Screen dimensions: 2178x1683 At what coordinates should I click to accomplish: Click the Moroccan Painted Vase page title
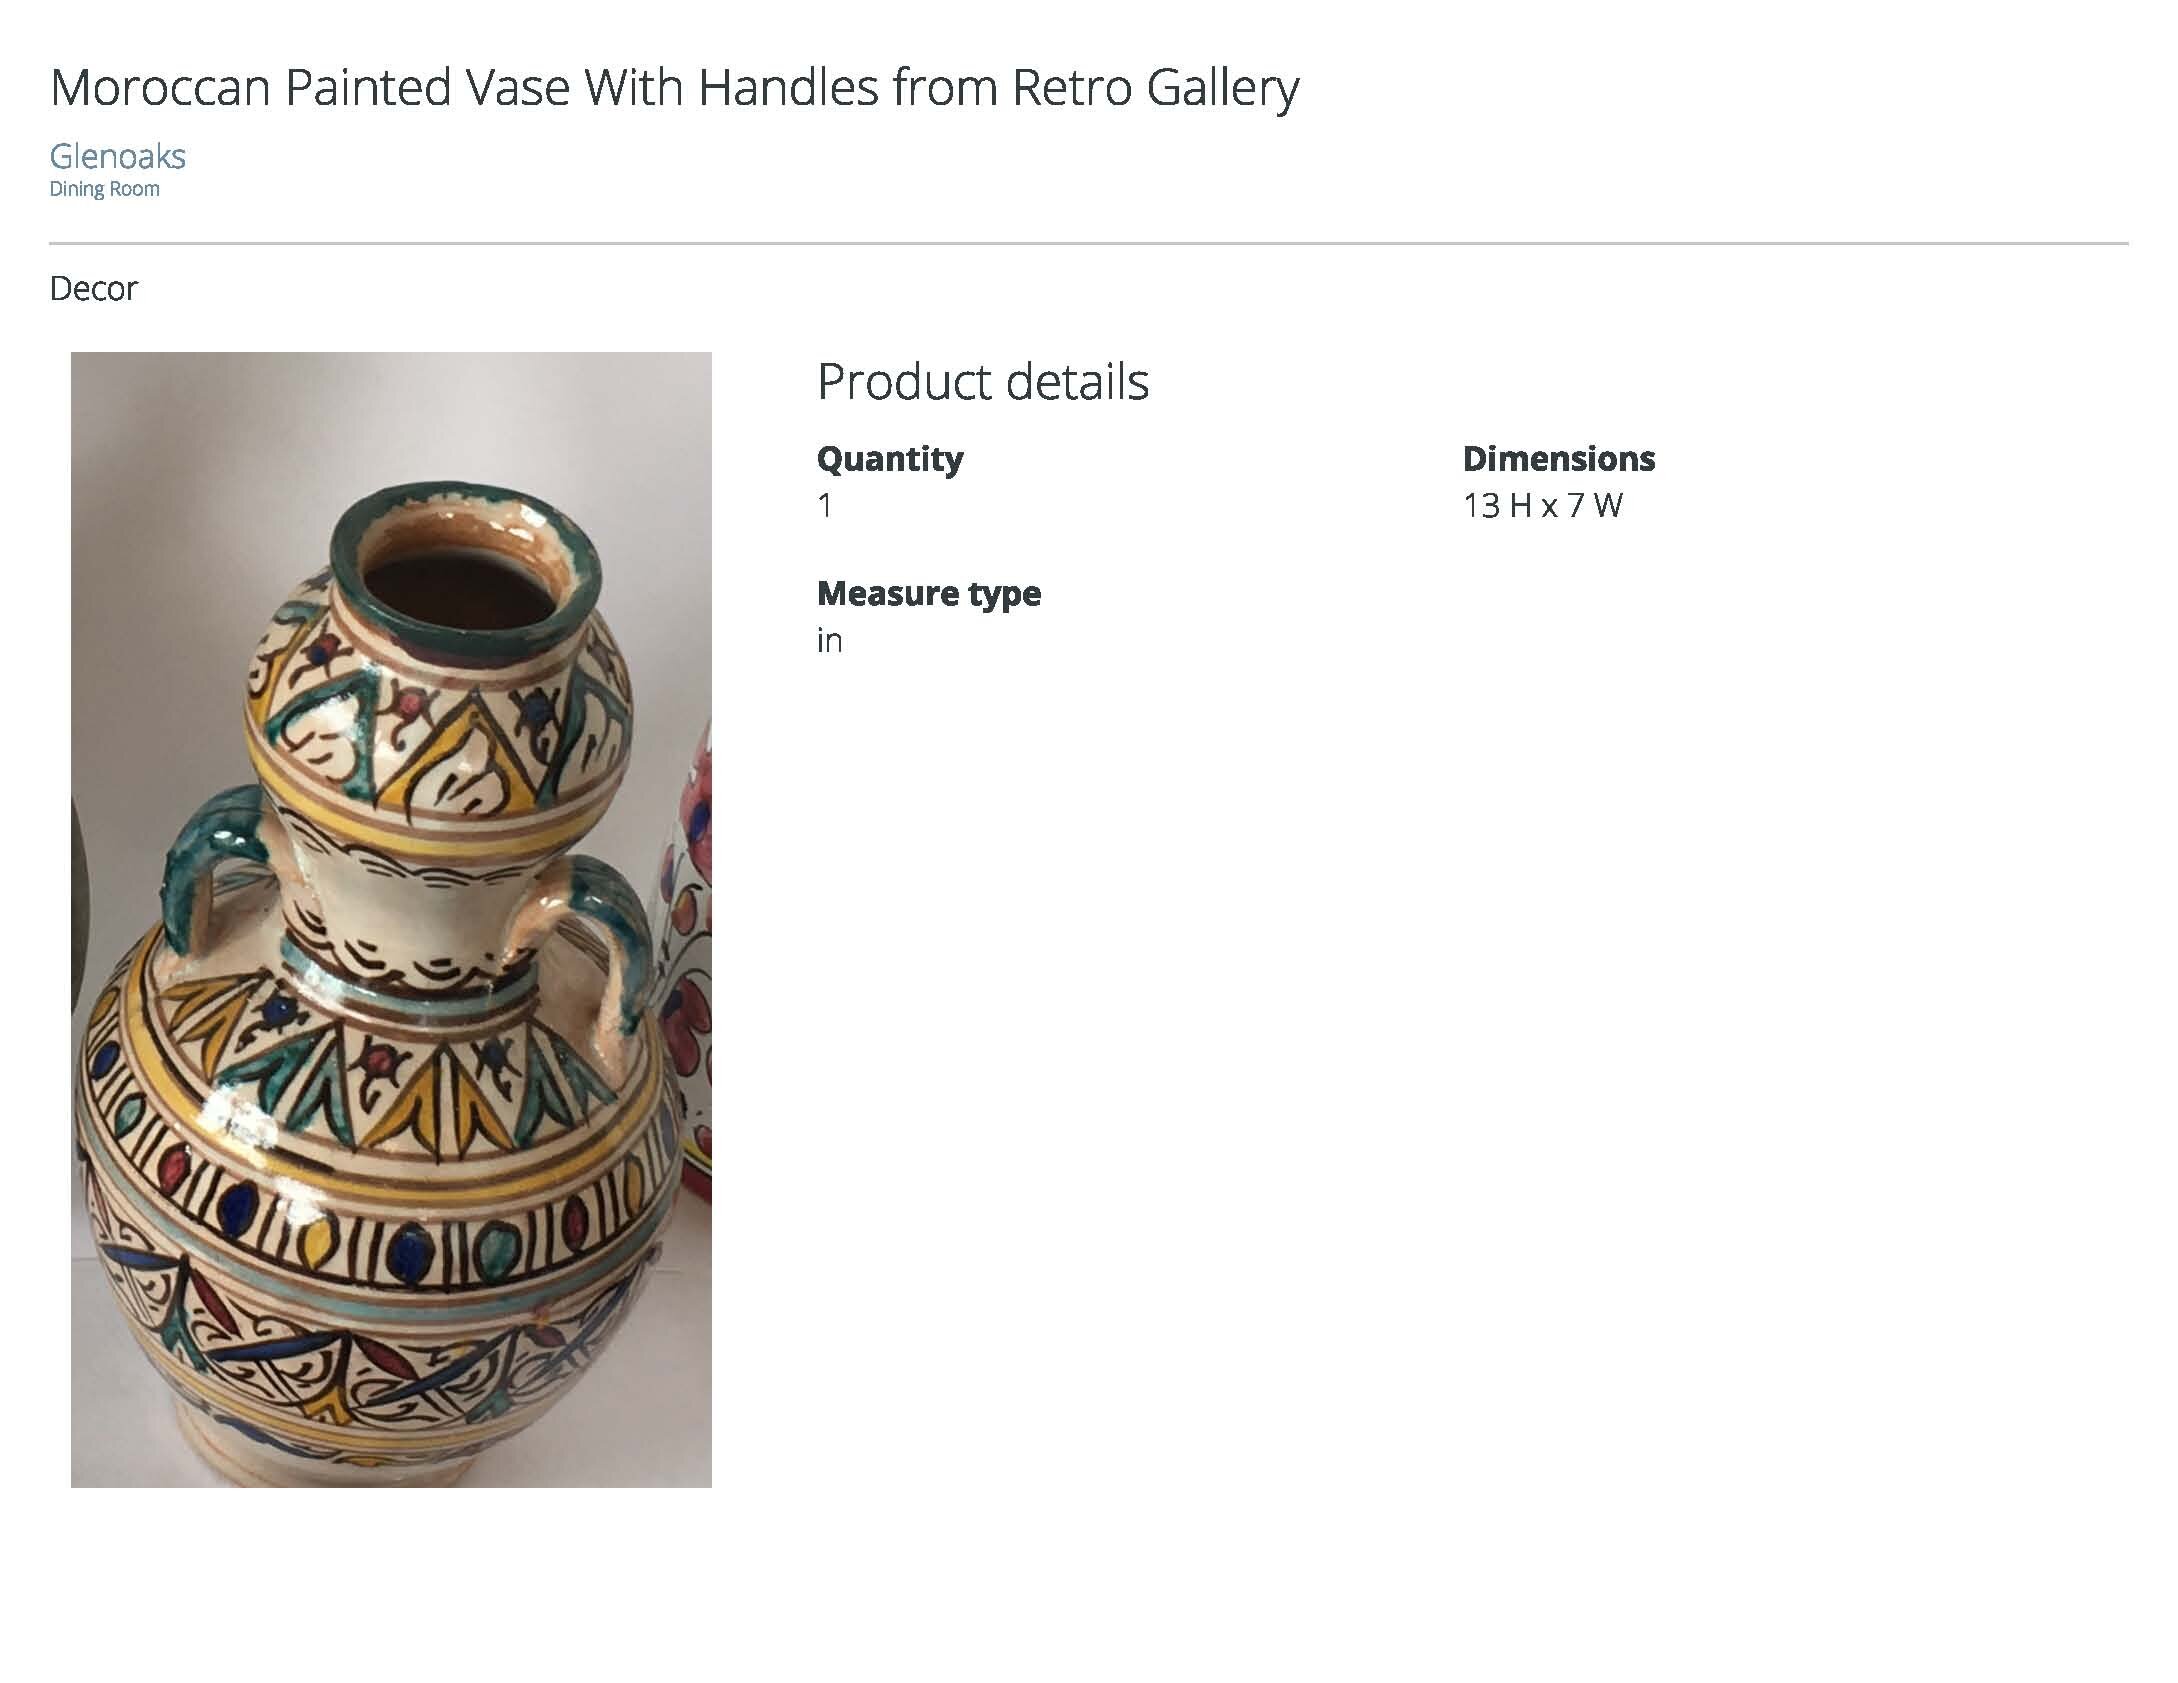(x=674, y=88)
